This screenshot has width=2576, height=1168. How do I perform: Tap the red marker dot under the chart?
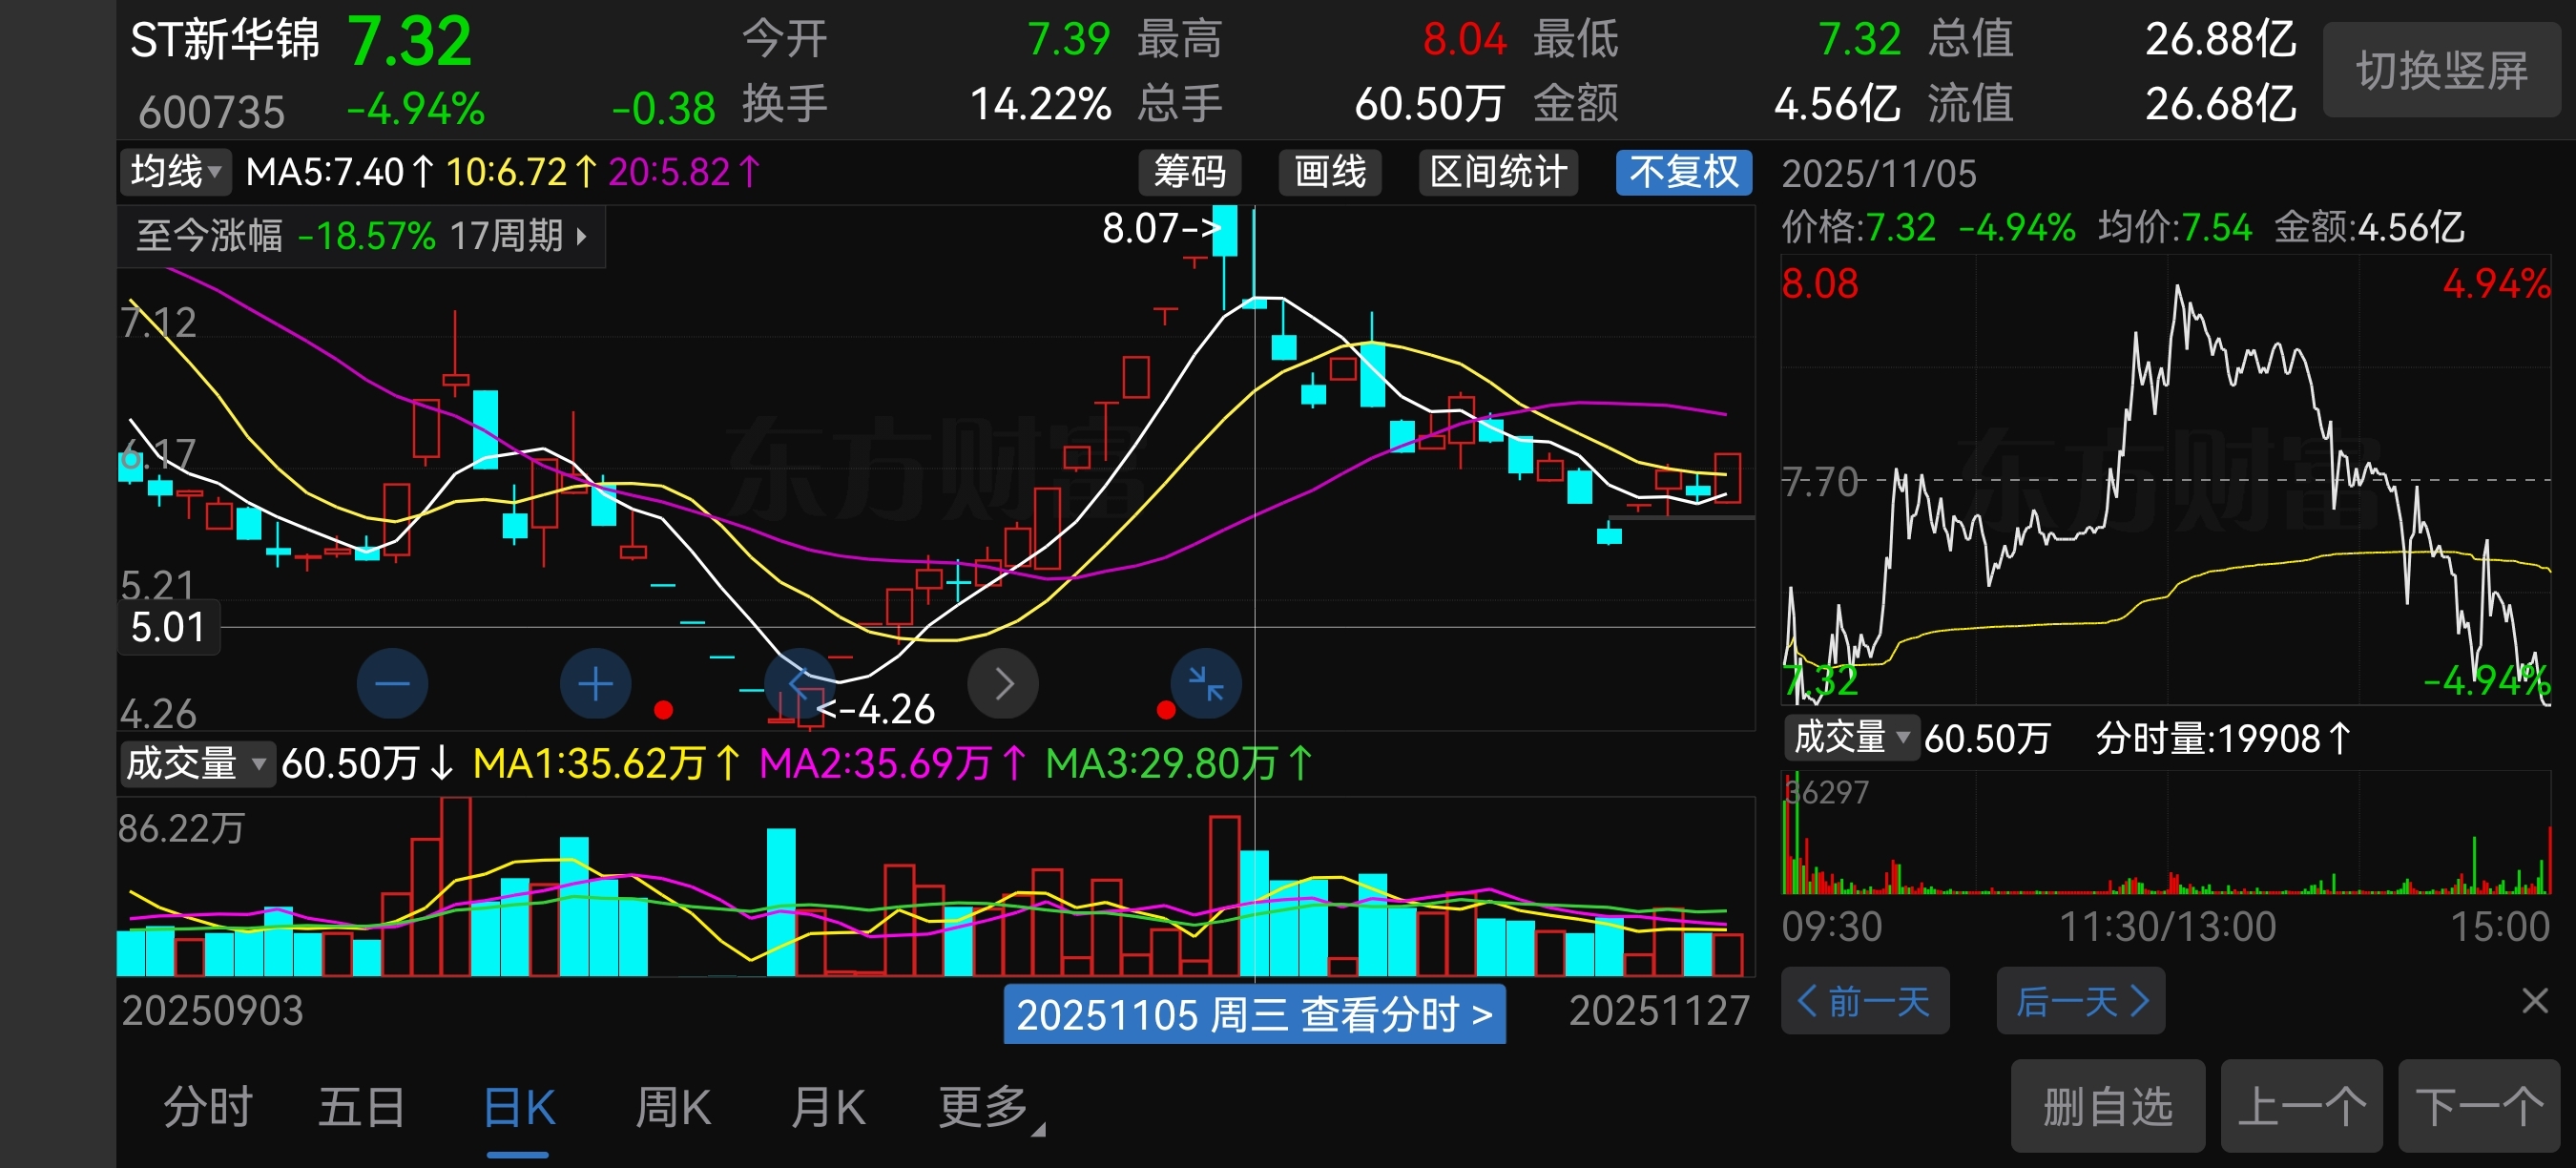tap(663, 710)
